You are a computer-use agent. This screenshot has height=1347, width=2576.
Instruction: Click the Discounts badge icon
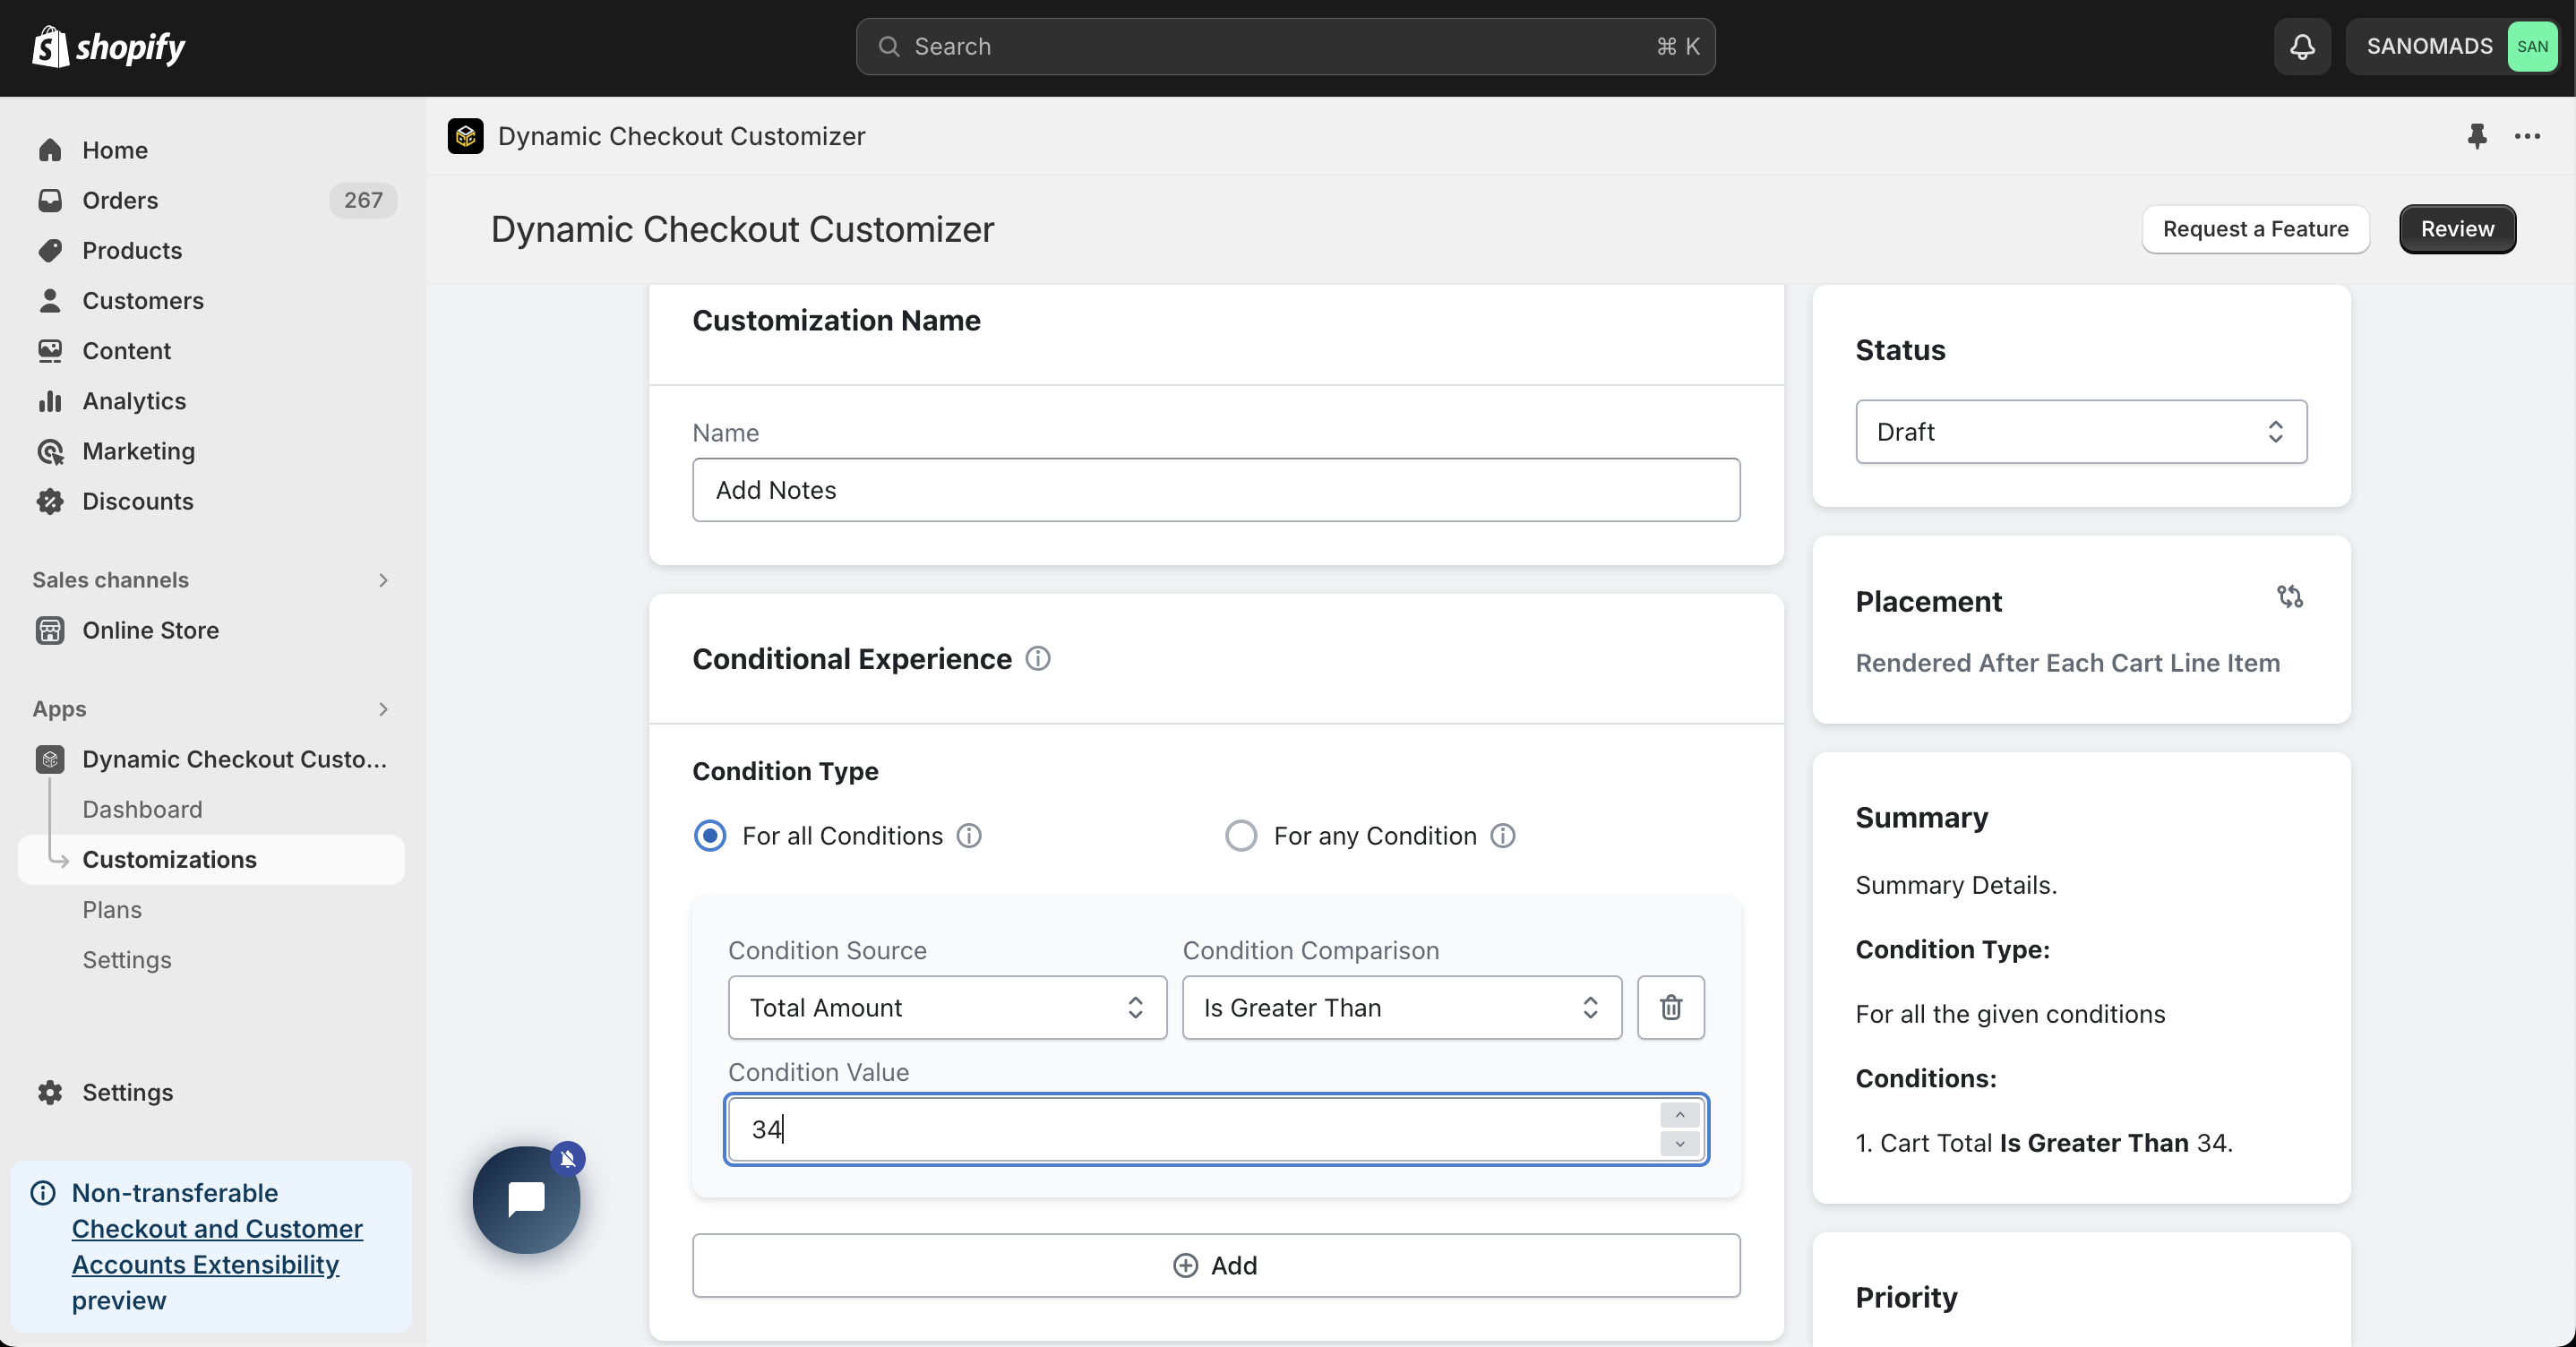click(50, 501)
